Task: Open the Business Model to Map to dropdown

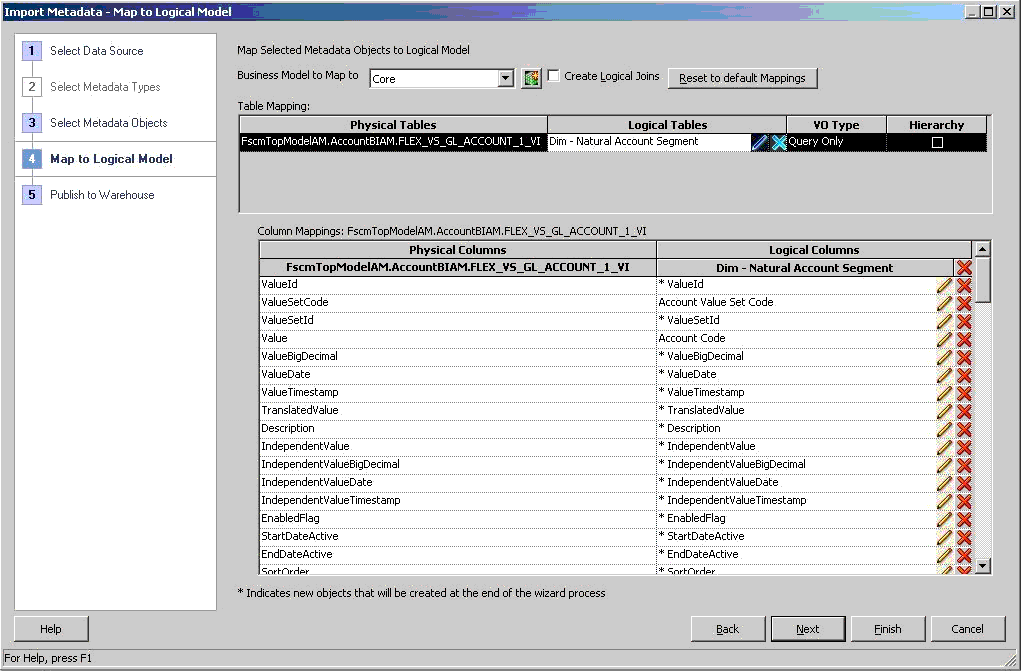Action: (x=505, y=78)
